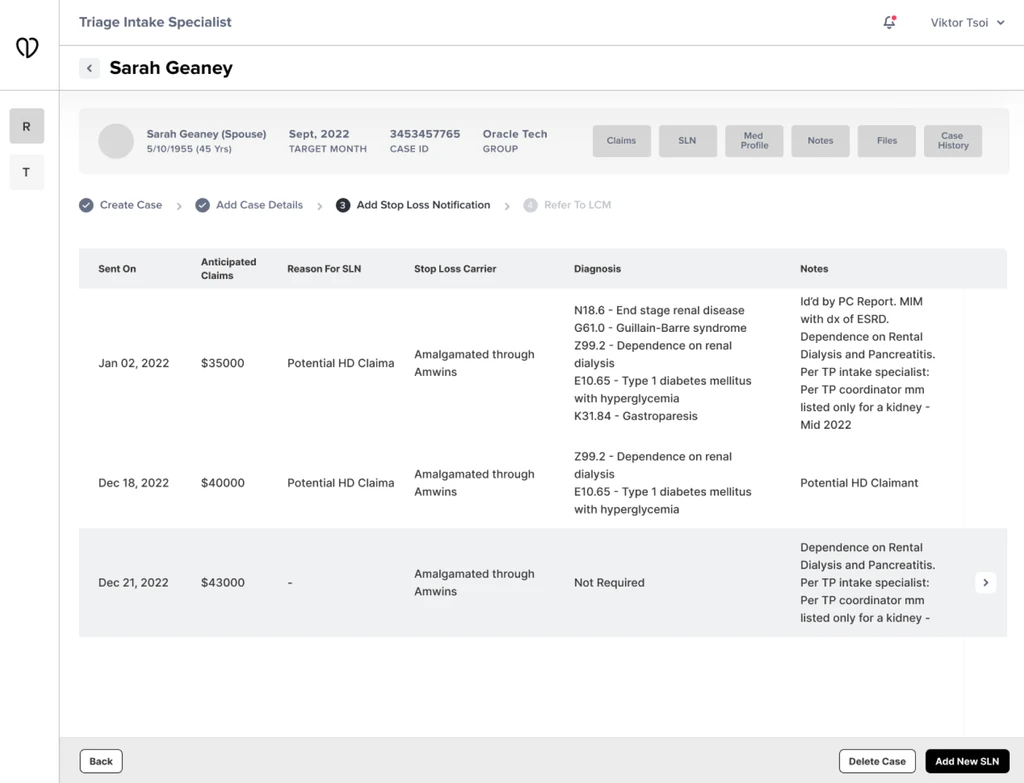1024x783 pixels.
Task: Expand the Dec 21, 2022 row arrow
Action: pos(985,583)
